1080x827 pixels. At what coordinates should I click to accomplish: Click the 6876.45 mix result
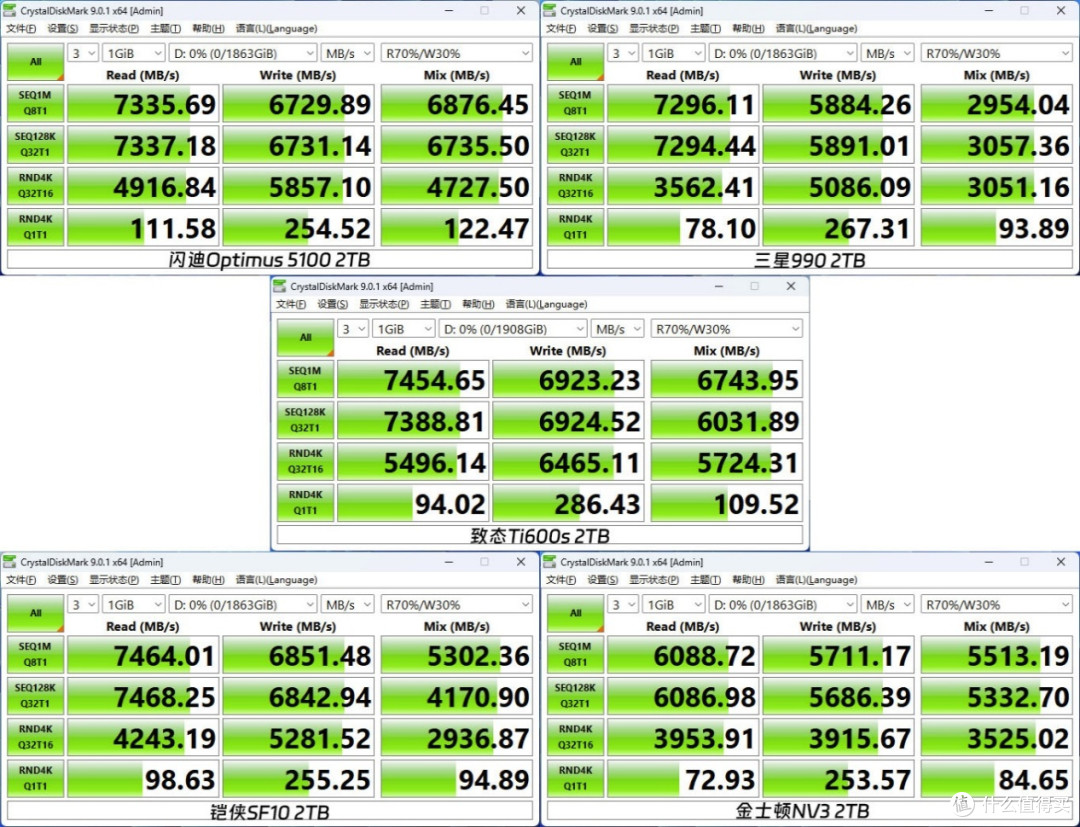[457, 104]
